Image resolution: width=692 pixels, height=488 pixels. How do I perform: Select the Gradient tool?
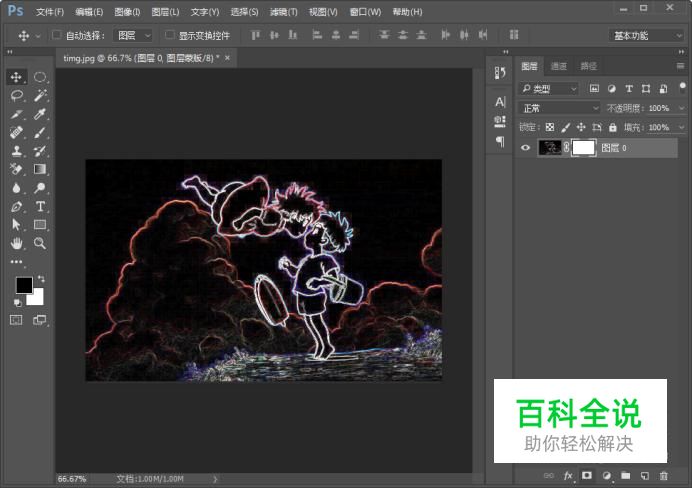(x=40, y=169)
